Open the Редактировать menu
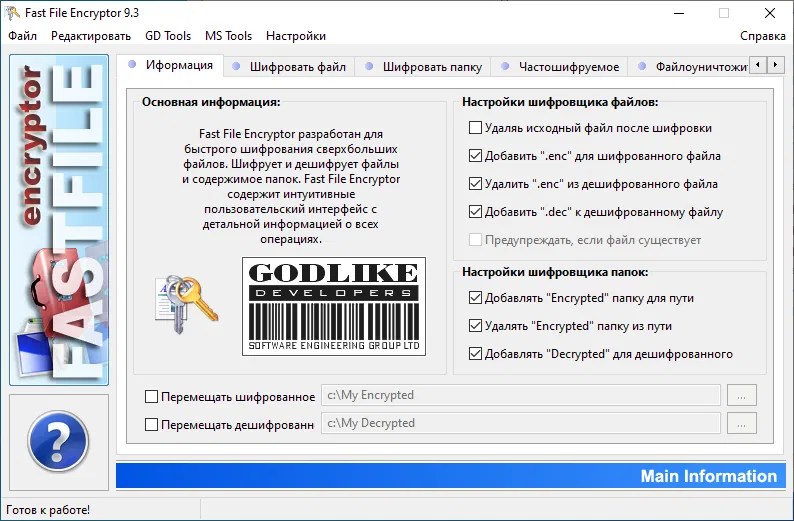Viewport: 794px width, 521px height. pyautogui.click(x=91, y=36)
